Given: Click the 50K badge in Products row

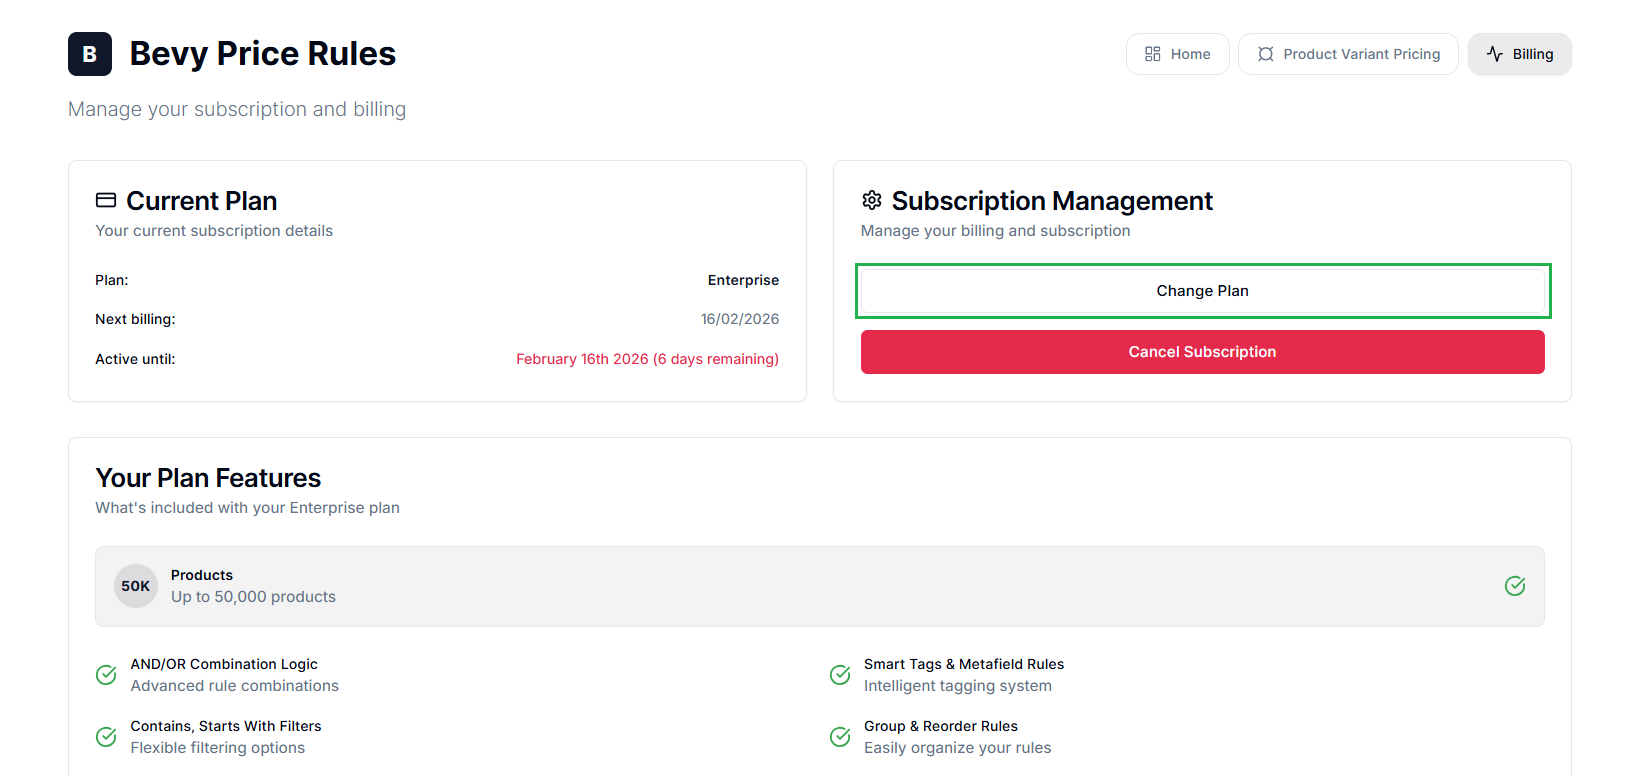Looking at the screenshot, I should (x=136, y=586).
